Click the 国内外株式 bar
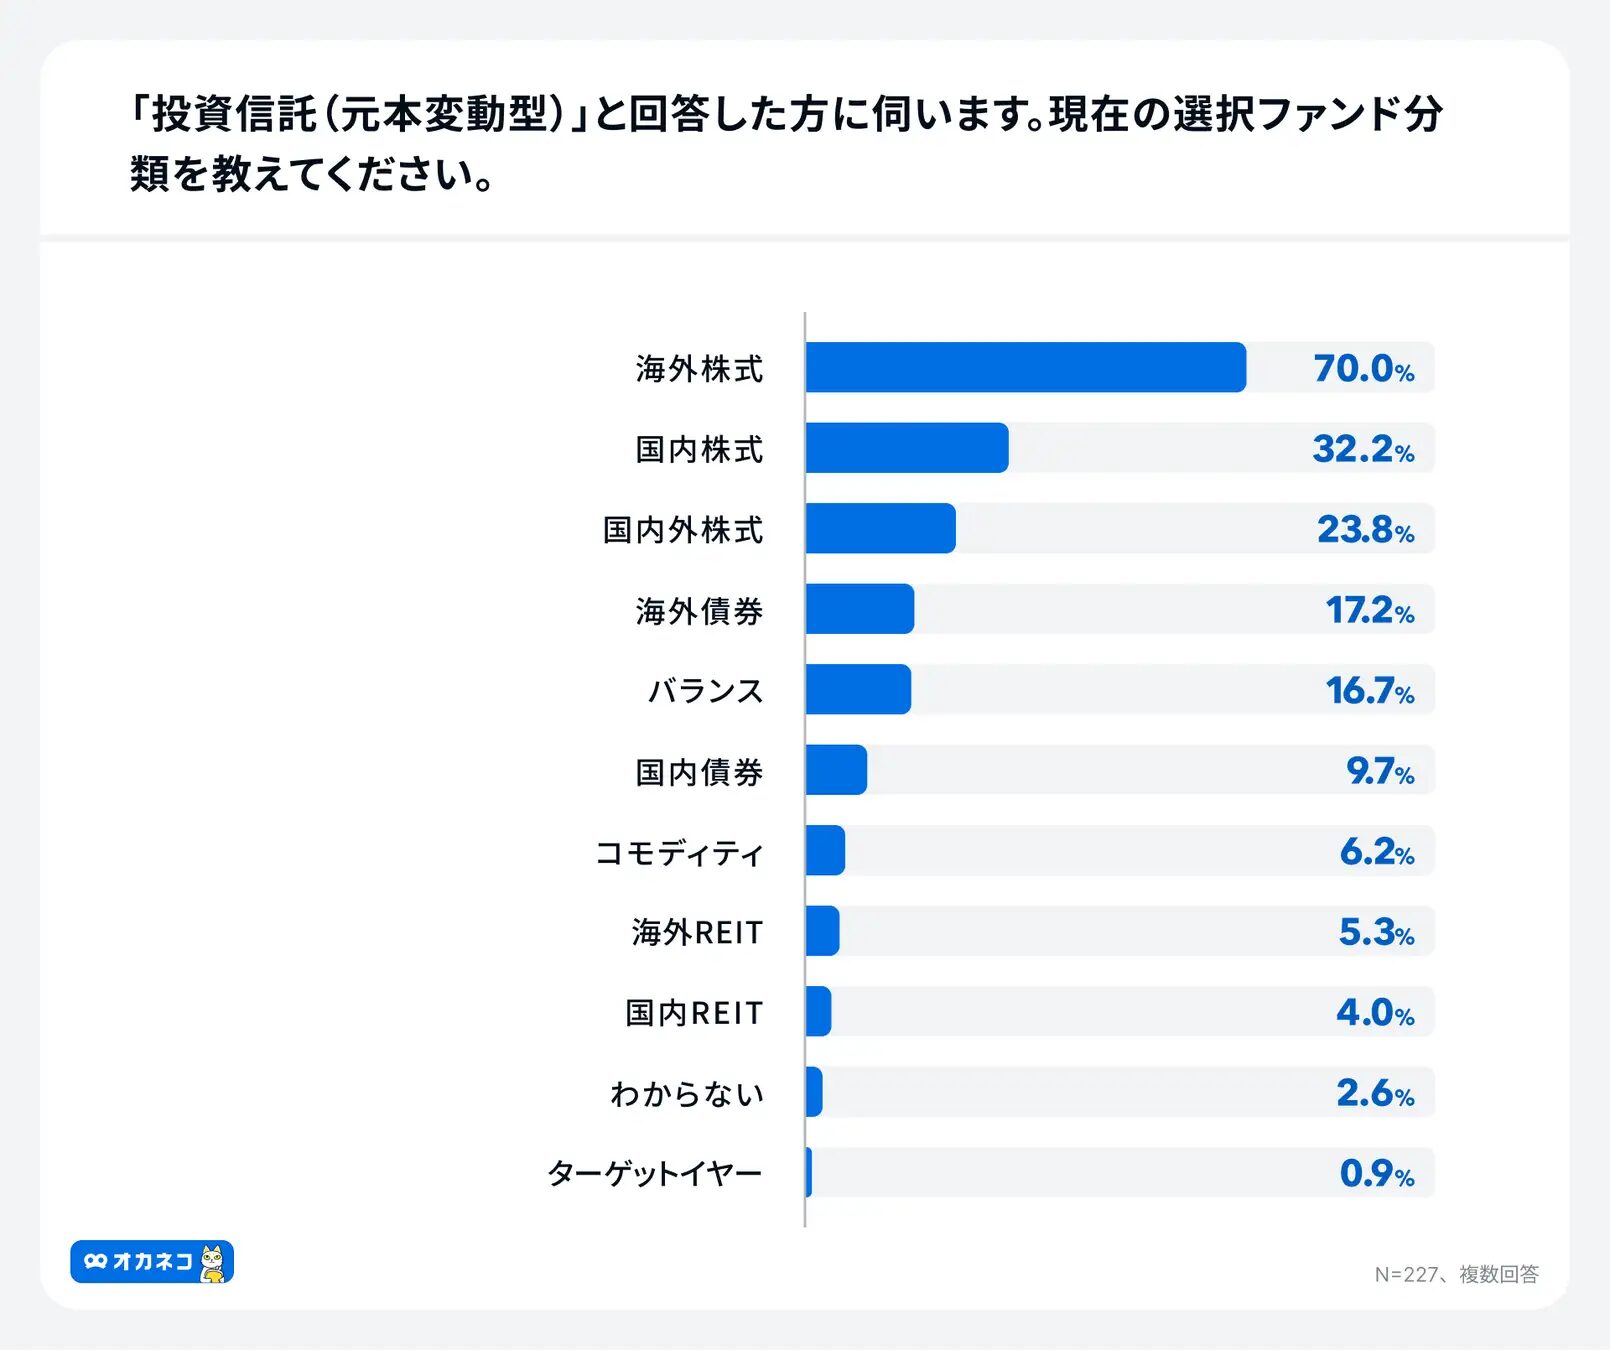1610x1350 pixels. 880,528
